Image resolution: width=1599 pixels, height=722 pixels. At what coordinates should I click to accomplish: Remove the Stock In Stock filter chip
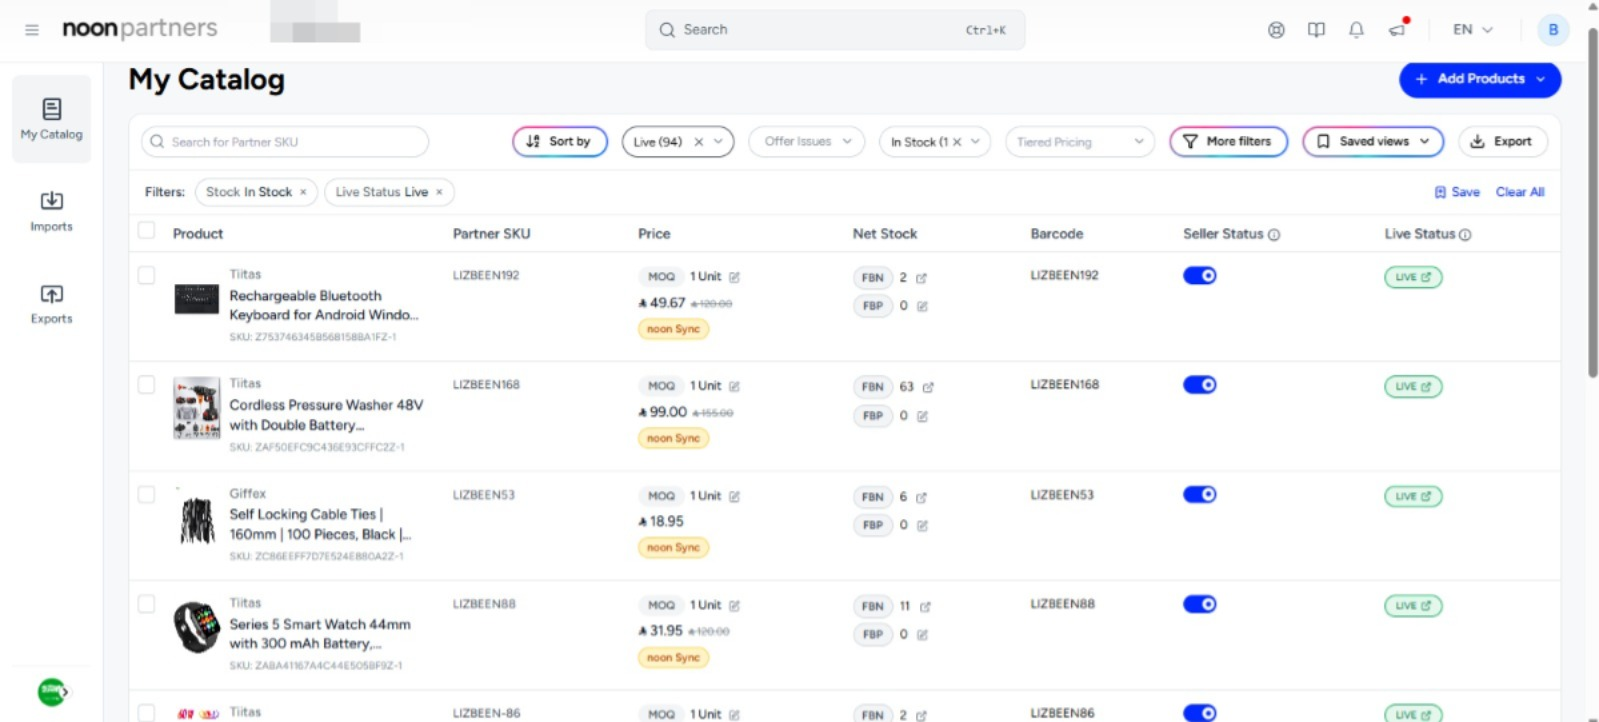[x=303, y=192]
